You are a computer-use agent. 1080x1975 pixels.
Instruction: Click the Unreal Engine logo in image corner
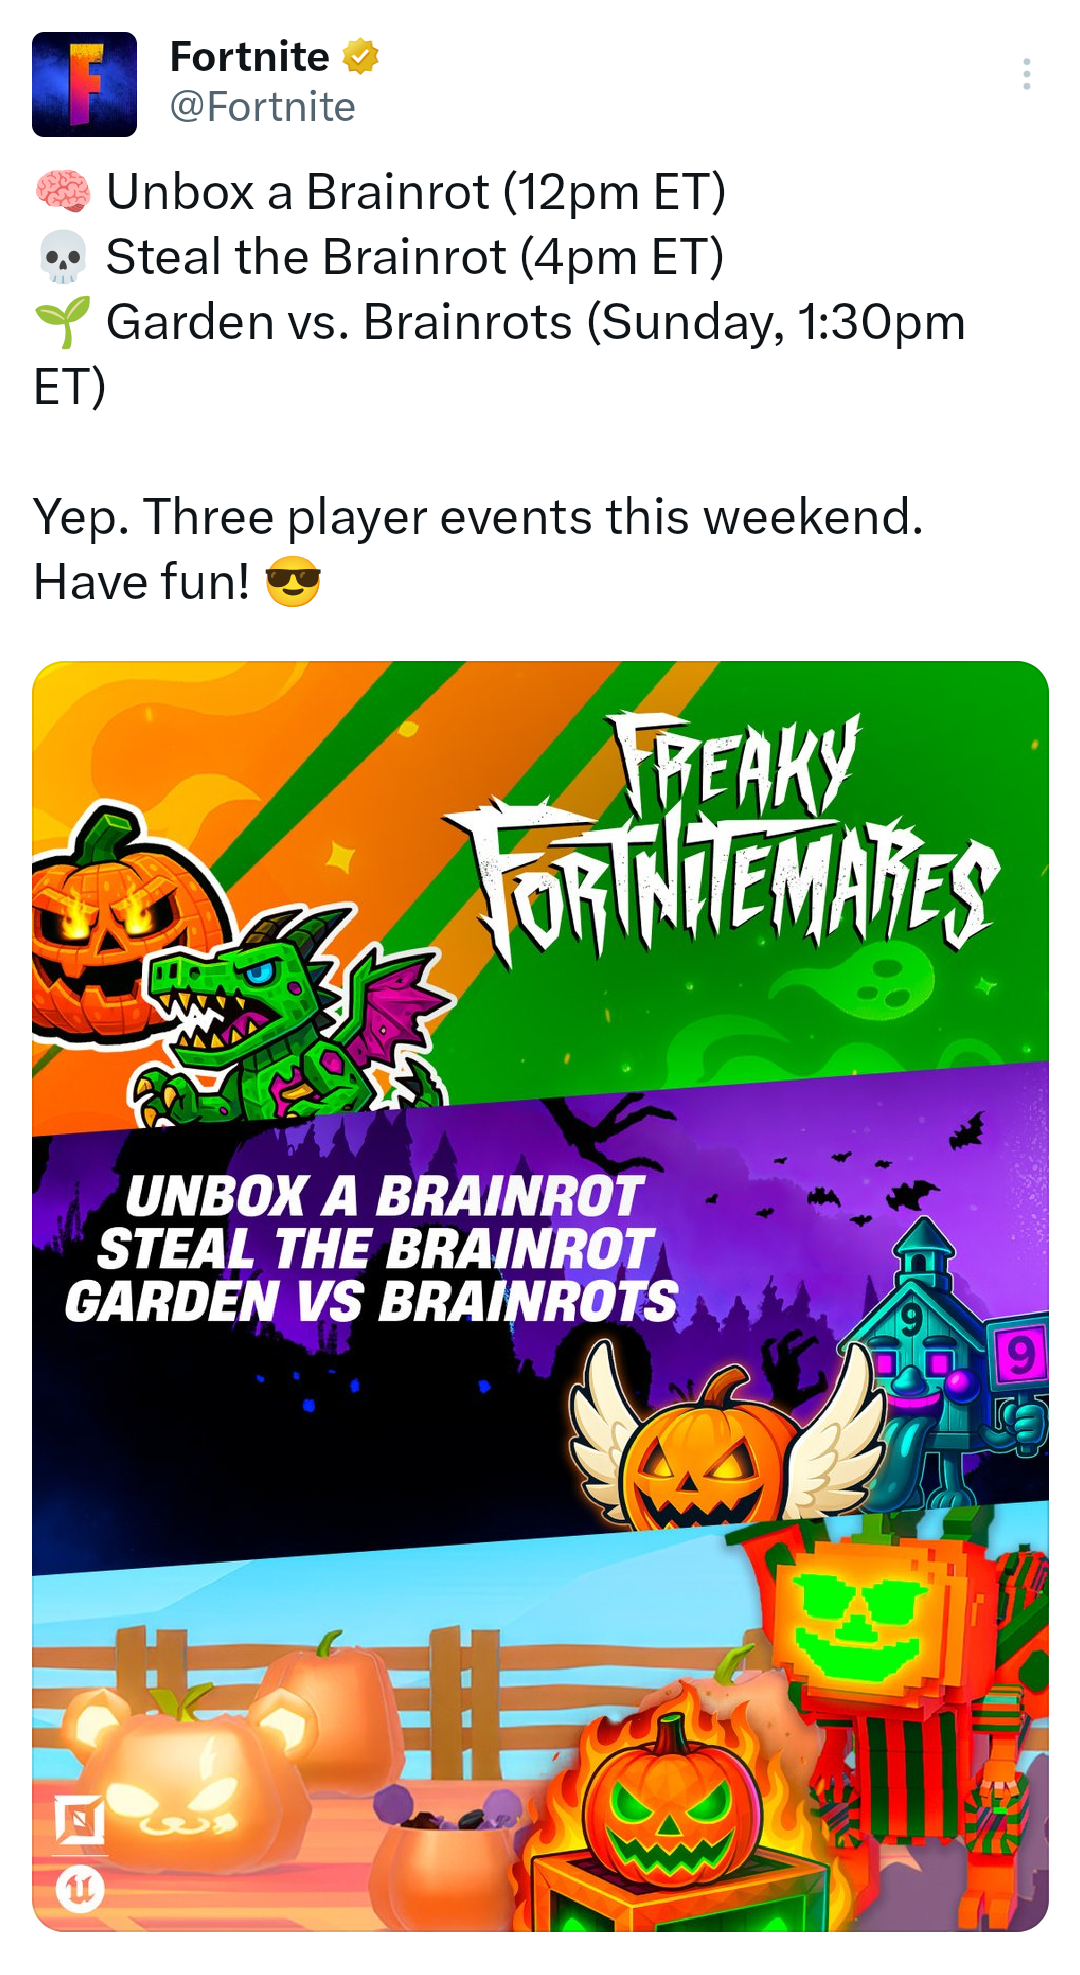[x=80, y=1889]
